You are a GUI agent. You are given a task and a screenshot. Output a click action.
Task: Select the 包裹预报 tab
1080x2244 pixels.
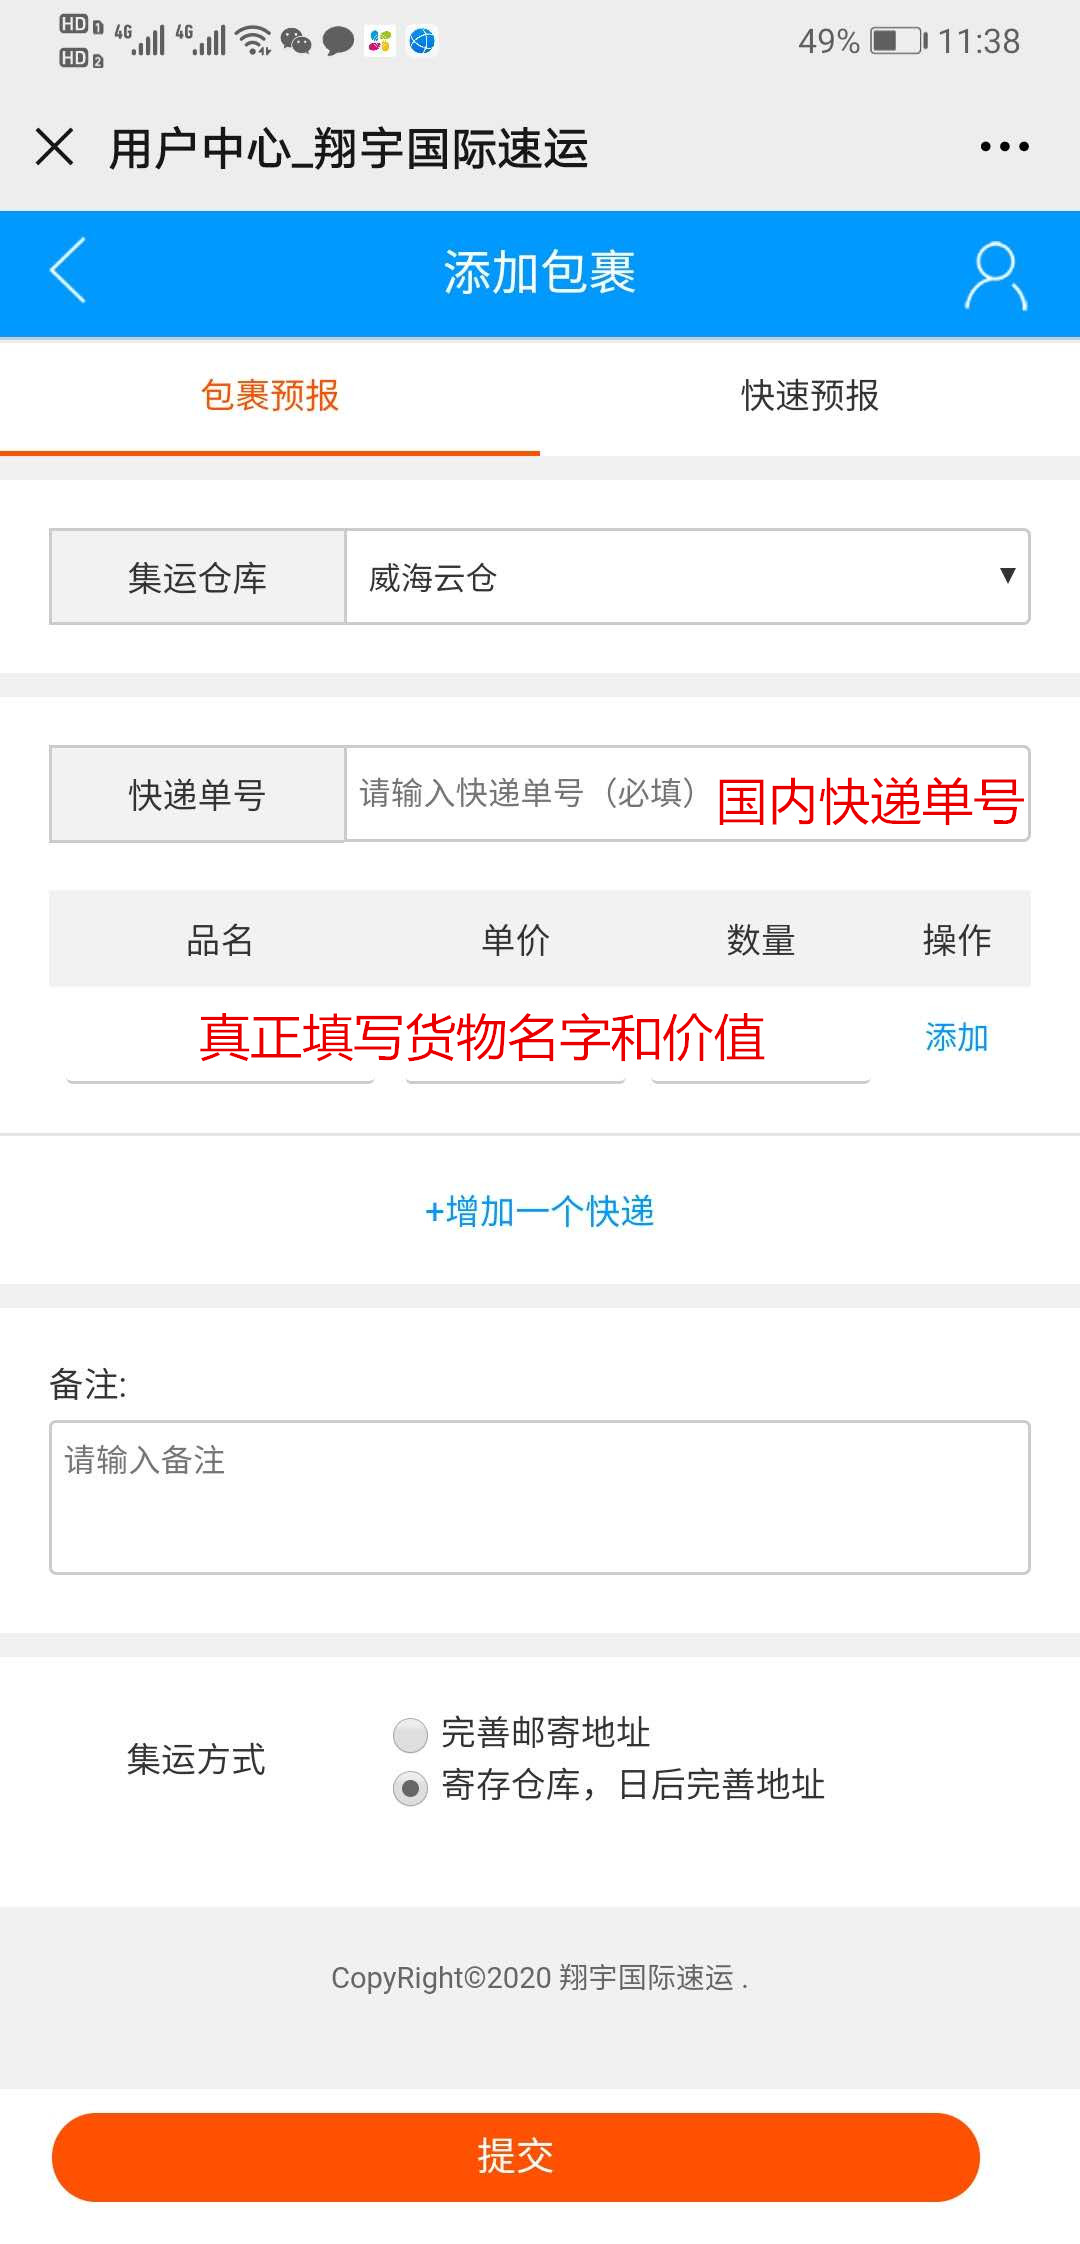pyautogui.click(x=270, y=397)
